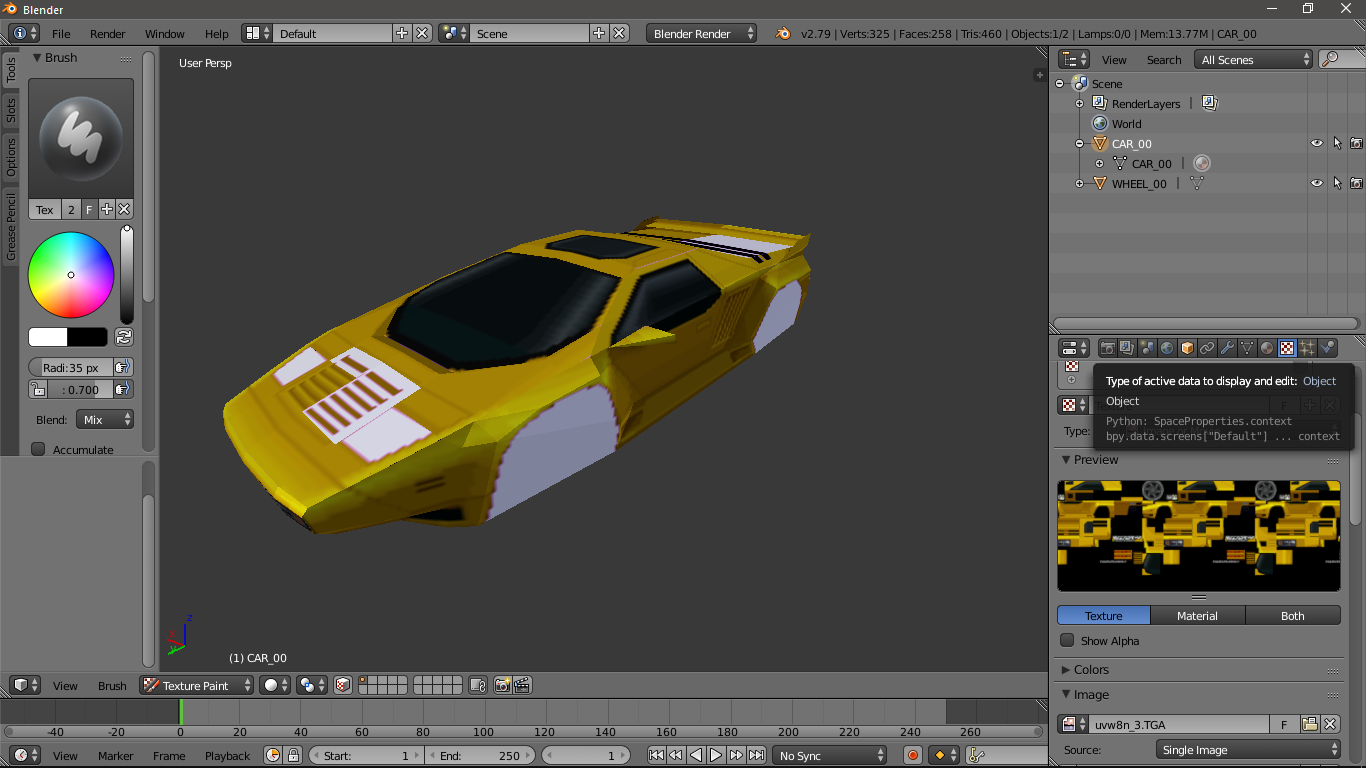This screenshot has width=1366, height=768.
Task: Check the Show Alpha option
Action: (1068, 641)
